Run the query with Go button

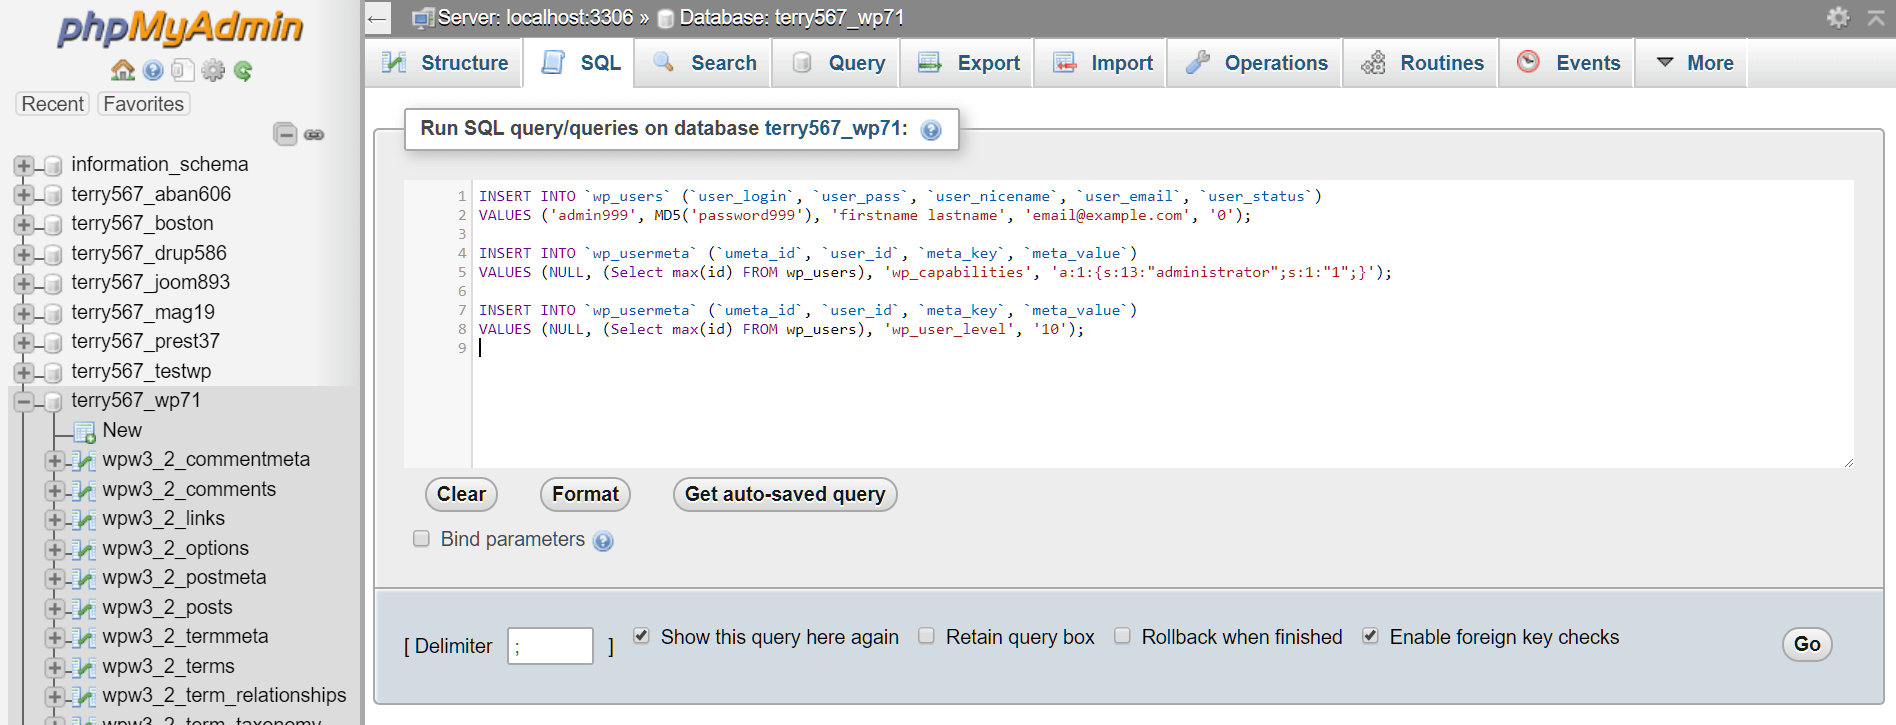coord(1807,644)
